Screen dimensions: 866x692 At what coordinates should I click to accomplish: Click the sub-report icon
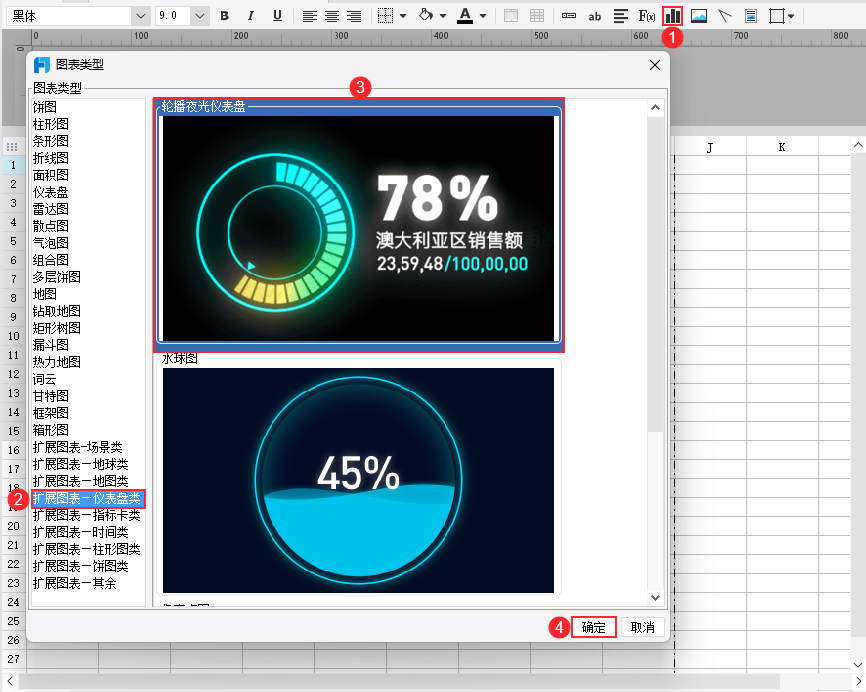click(x=751, y=16)
